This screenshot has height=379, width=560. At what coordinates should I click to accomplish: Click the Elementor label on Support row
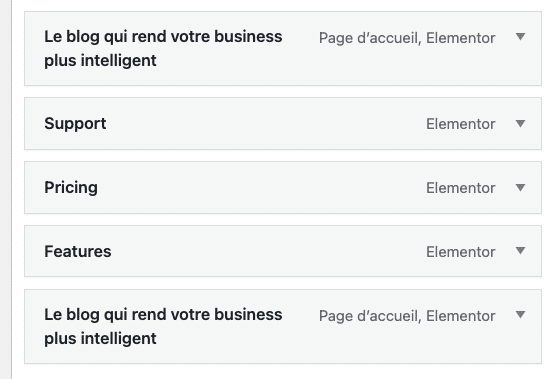(x=460, y=124)
